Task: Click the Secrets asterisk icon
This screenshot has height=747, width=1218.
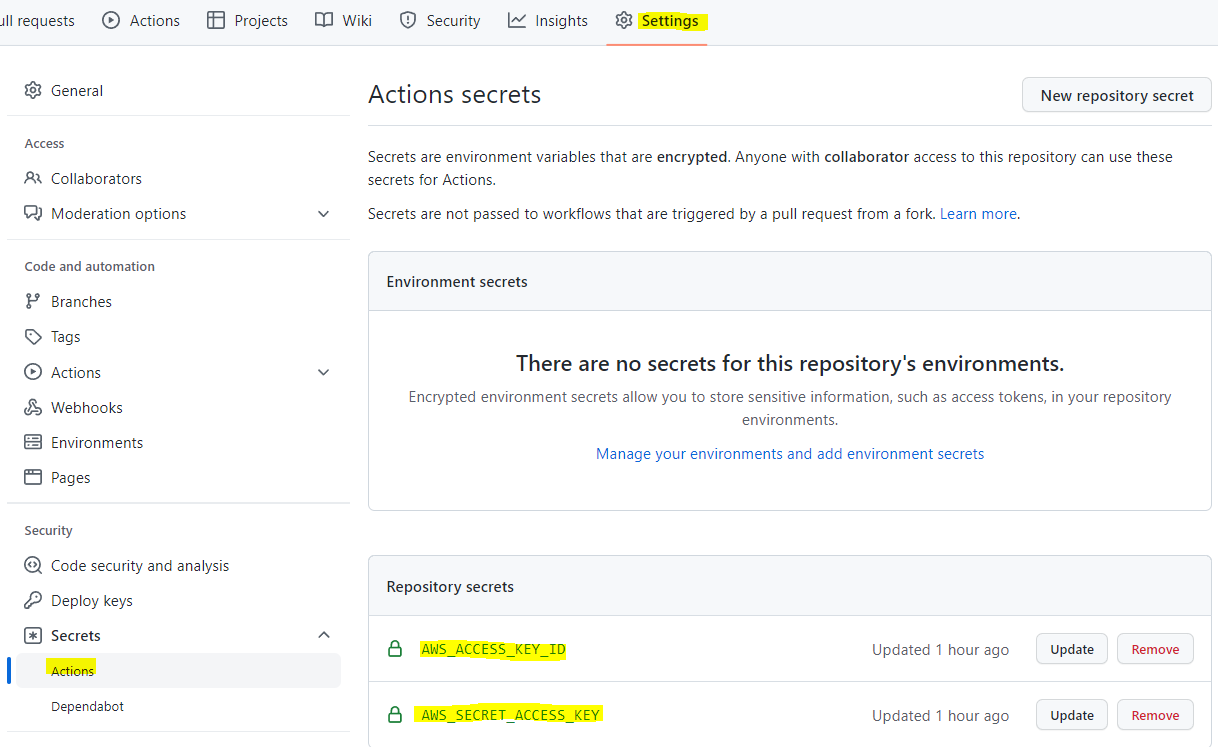Action: point(33,635)
